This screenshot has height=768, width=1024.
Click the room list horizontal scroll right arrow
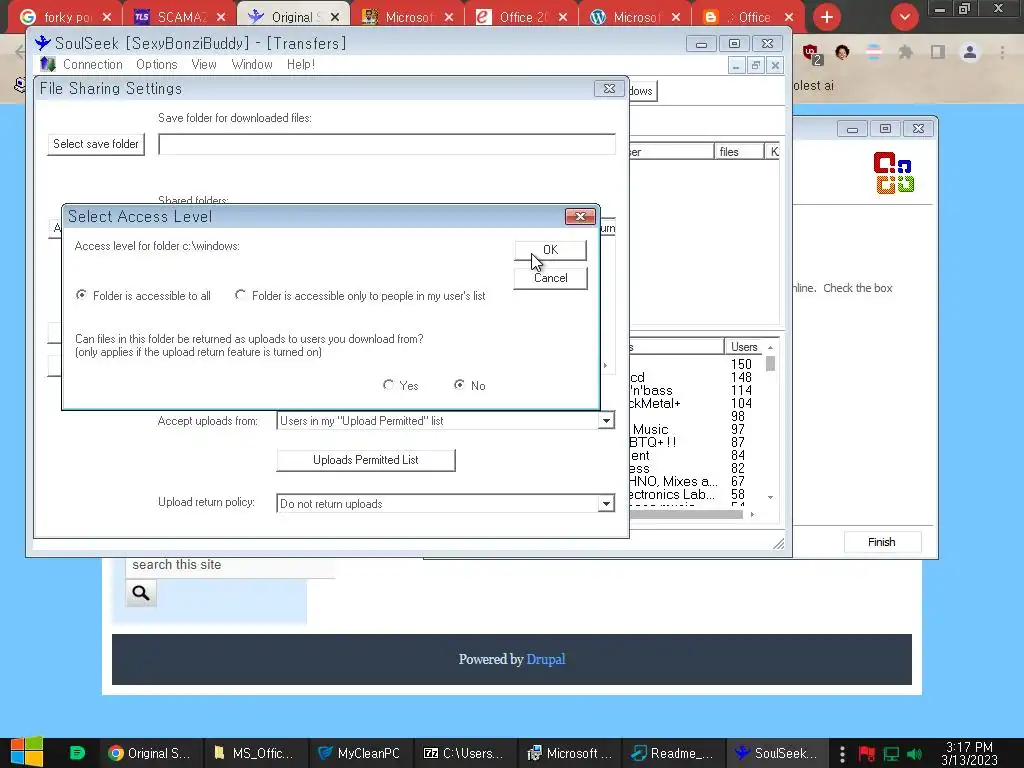[x=752, y=515]
